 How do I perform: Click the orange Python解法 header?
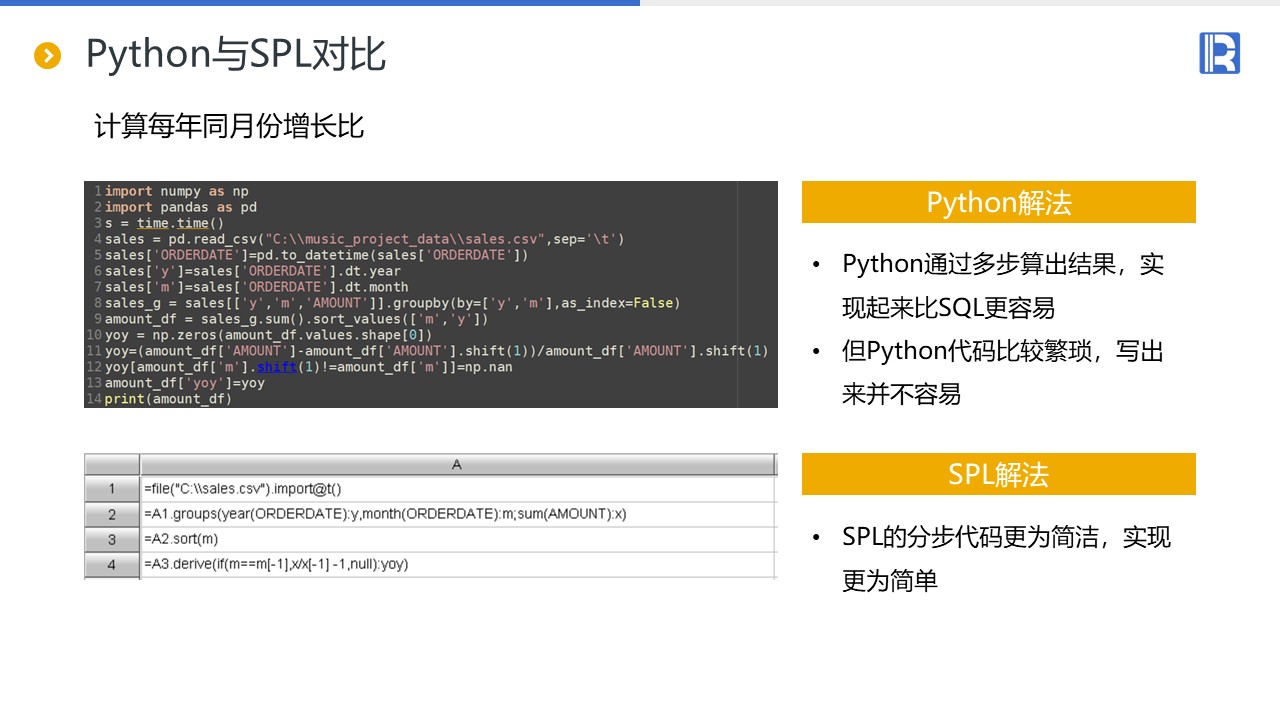click(x=998, y=202)
